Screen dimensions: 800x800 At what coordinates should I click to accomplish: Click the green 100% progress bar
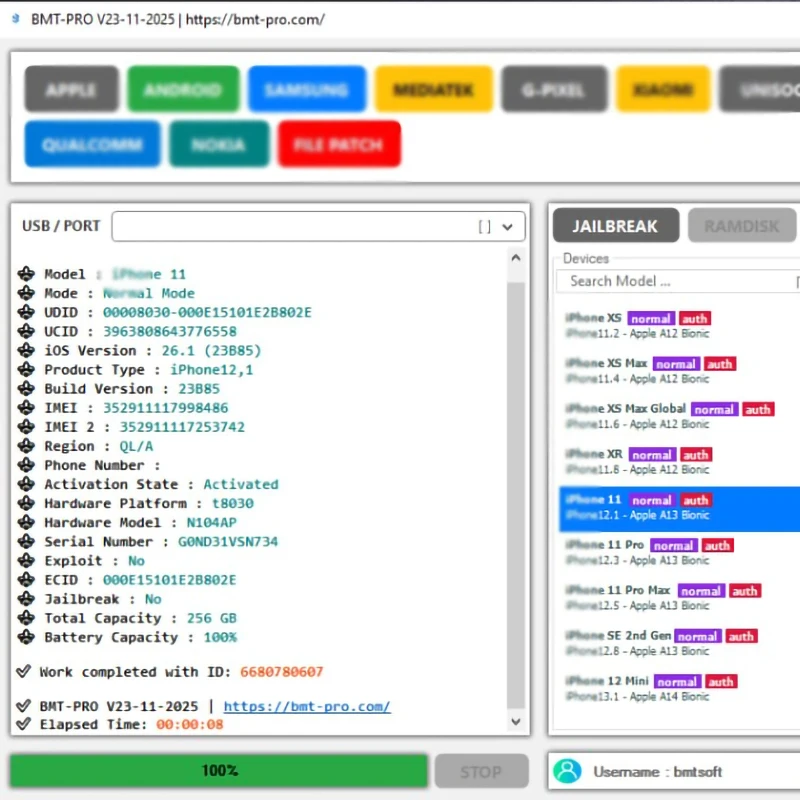click(219, 771)
